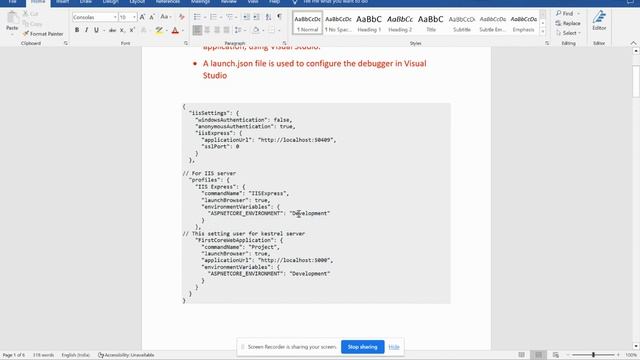This screenshot has width=640, height=360.
Task: Apply the Emphasis style
Action: coord(524,23)
